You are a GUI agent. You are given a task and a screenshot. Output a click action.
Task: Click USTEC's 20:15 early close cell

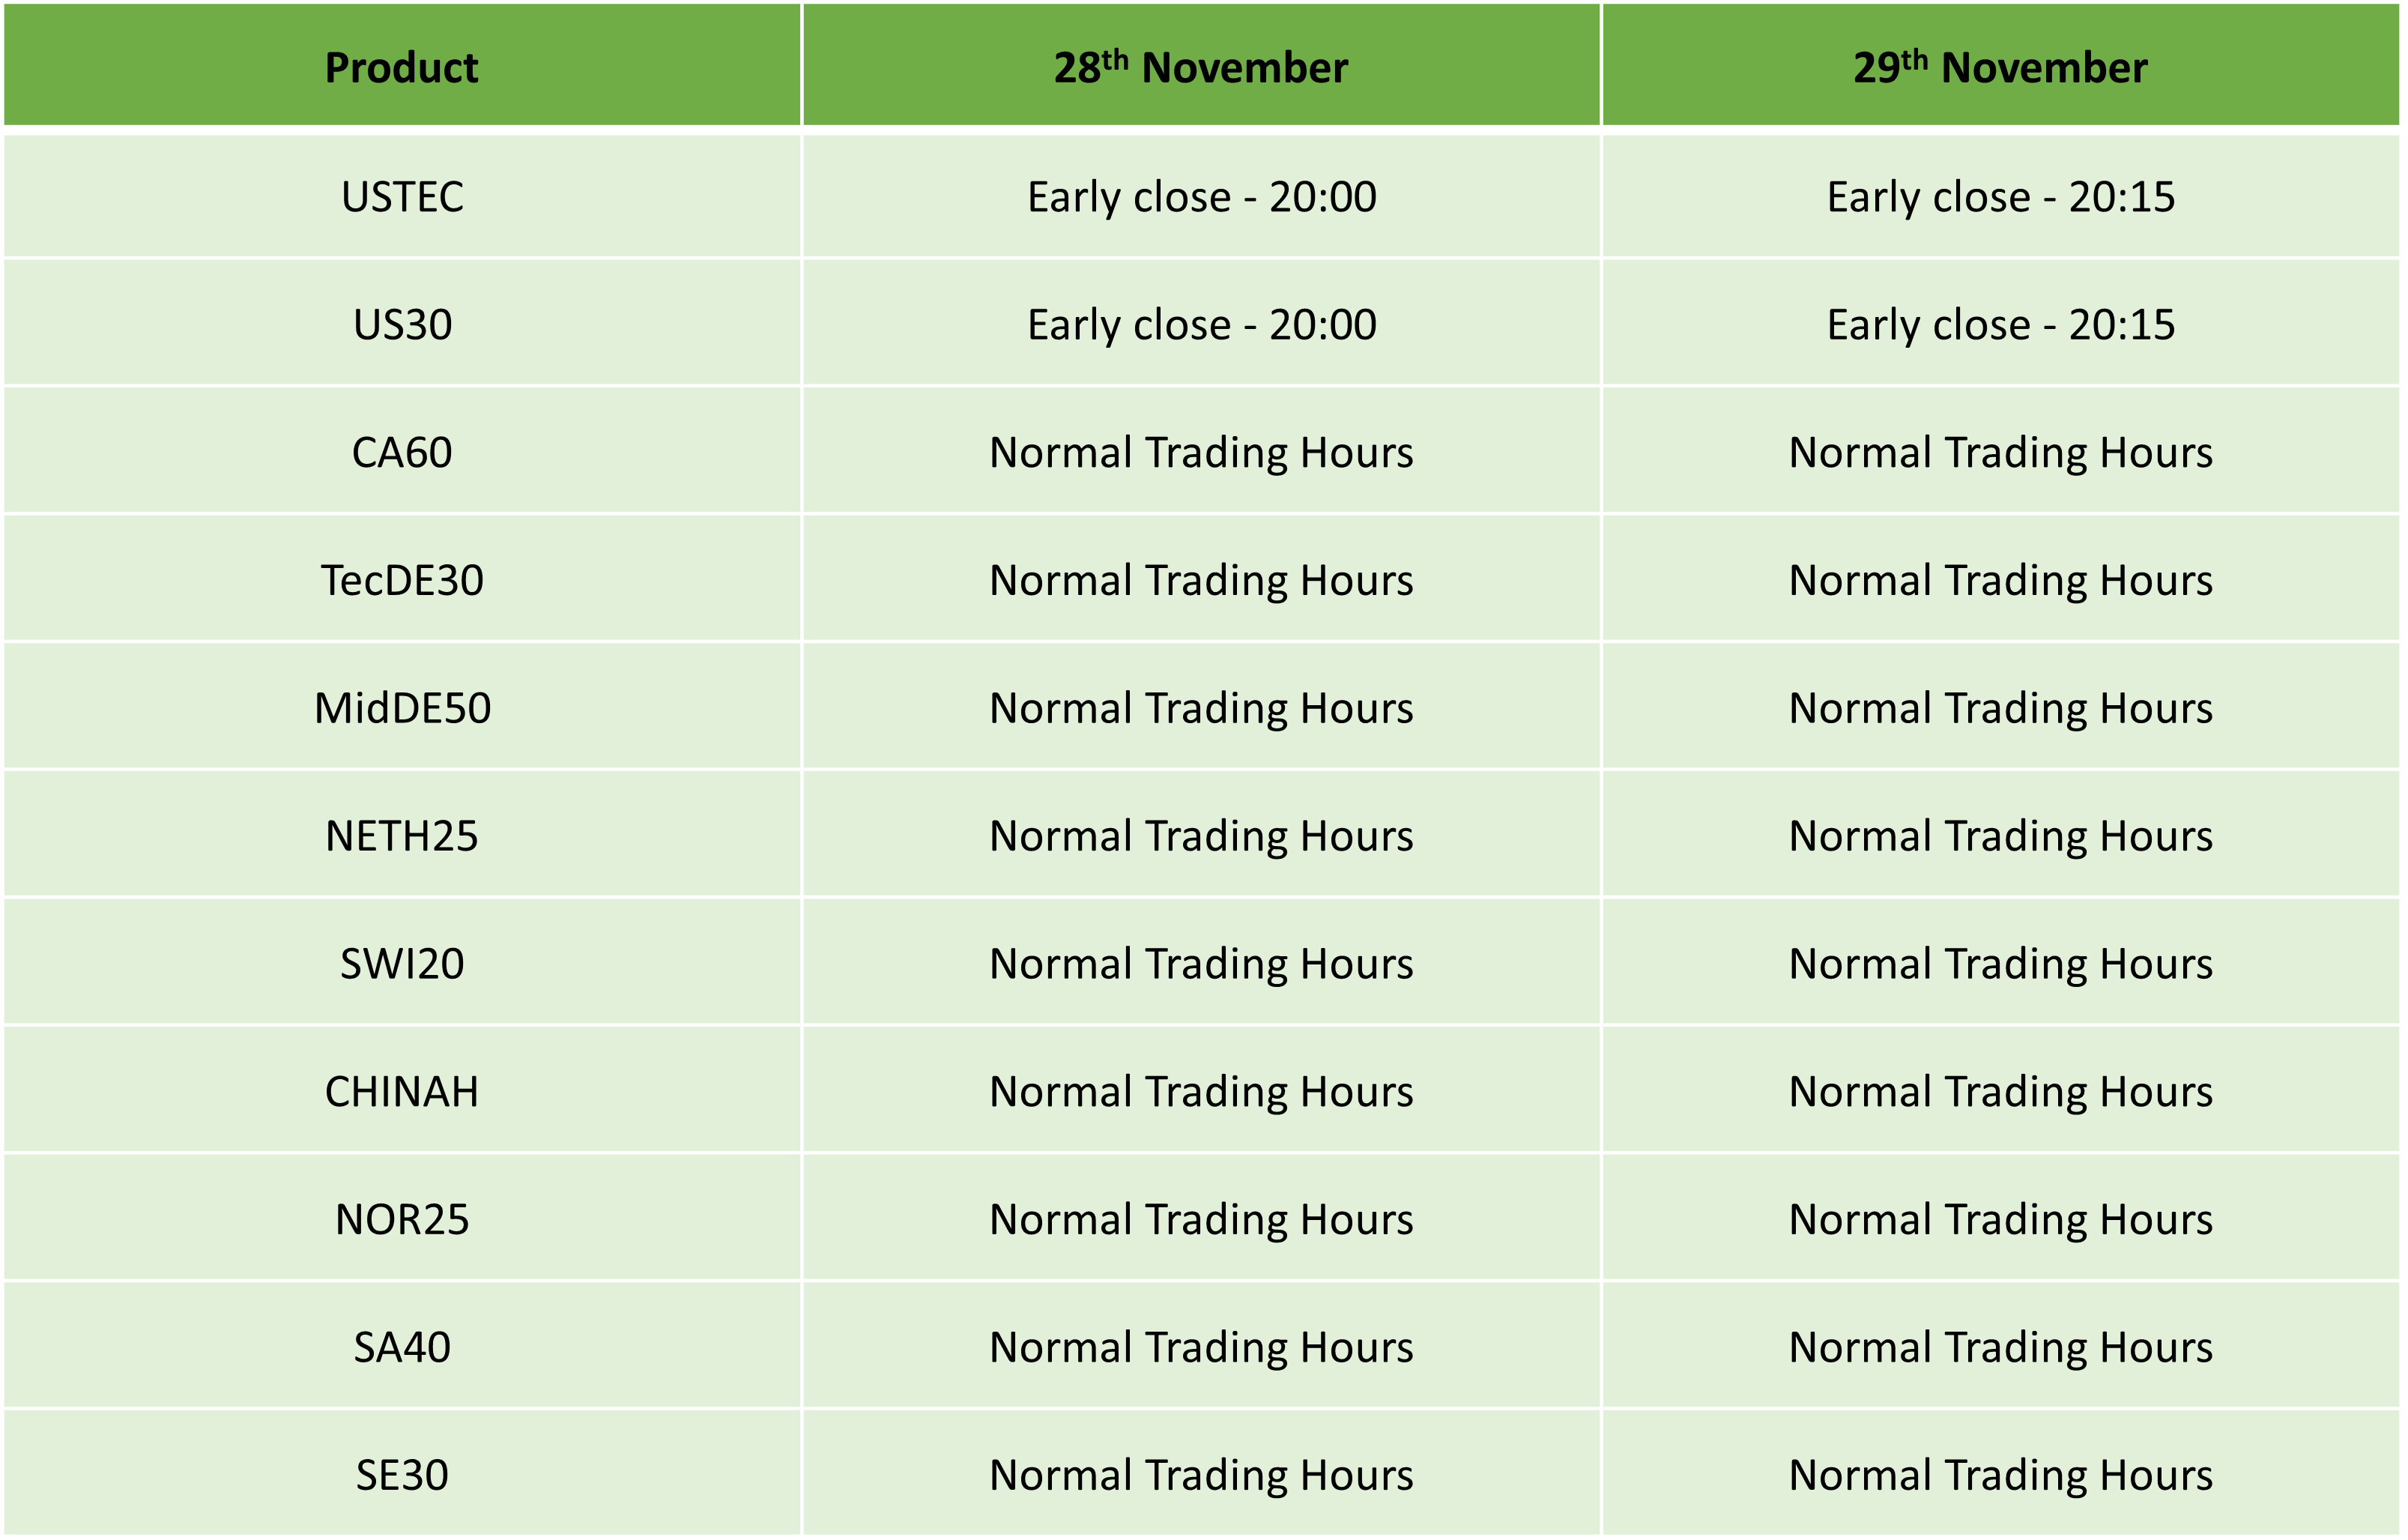pyautogui.click(x=2000, y=196)
